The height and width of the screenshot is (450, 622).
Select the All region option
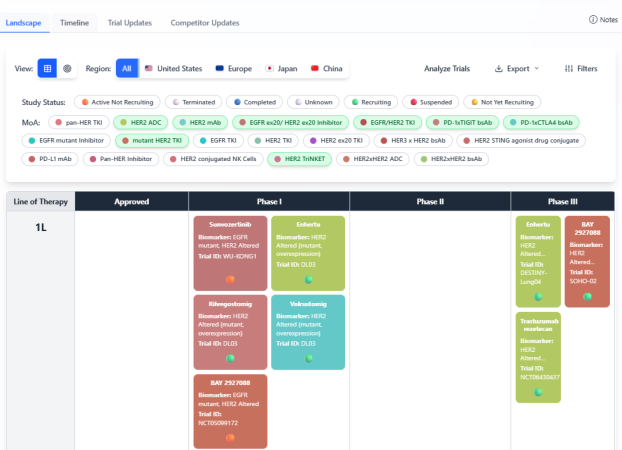(x=126, y=69)
